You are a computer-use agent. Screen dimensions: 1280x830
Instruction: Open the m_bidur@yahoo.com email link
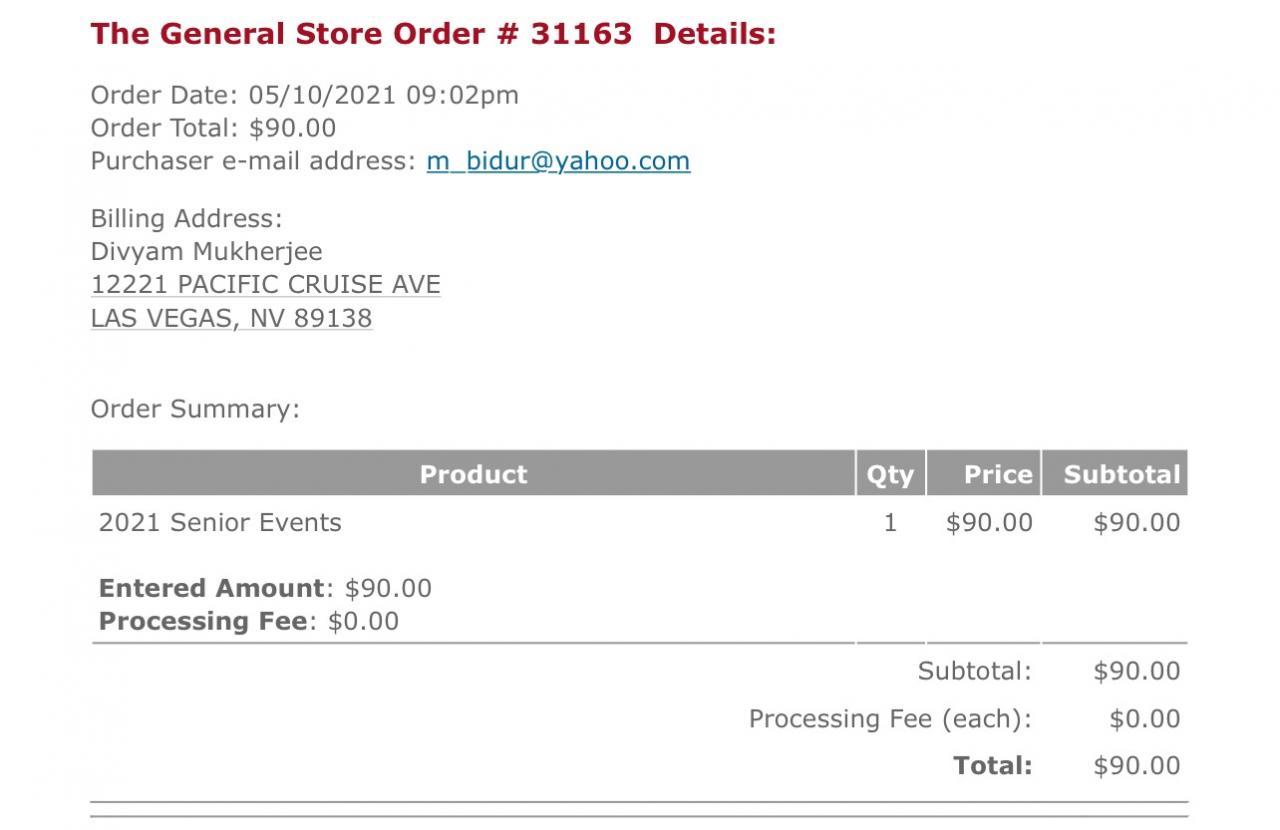[x=558, y=161]
